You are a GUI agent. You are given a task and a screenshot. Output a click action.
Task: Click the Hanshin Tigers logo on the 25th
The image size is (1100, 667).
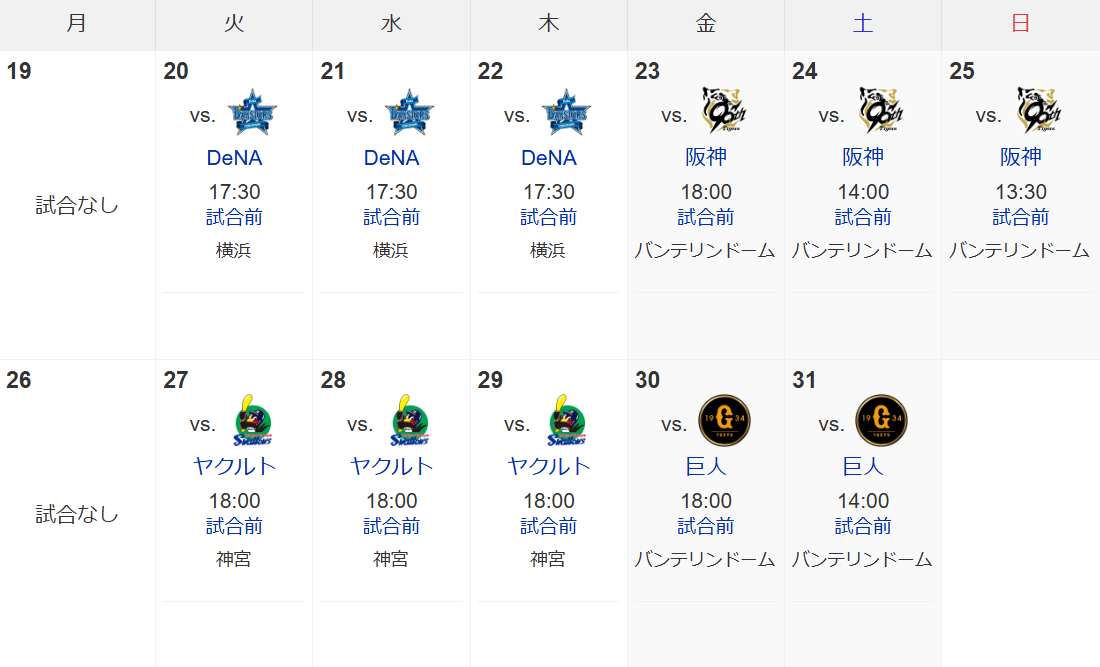(1039, 110)
